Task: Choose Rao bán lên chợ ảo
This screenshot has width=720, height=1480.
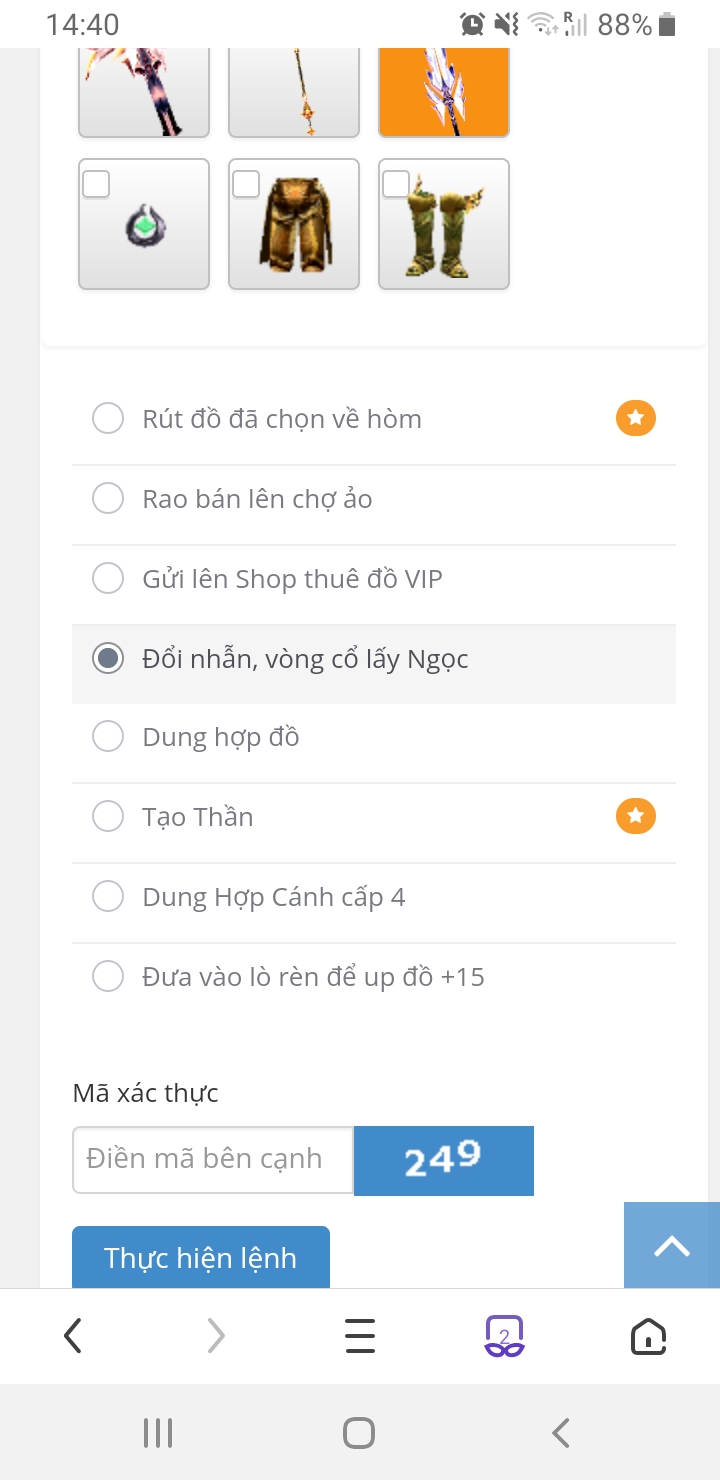Action: [108, 497]
